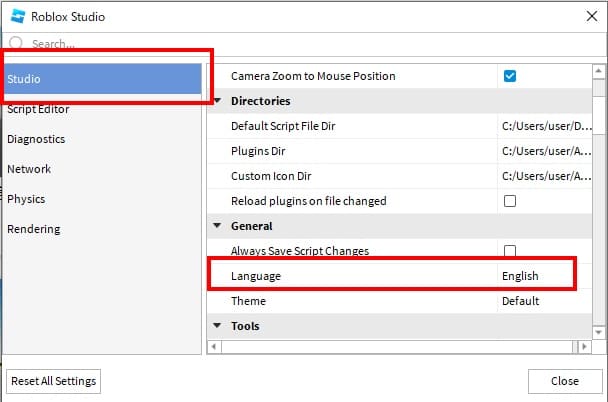Screen dimensions: 608x402
Task: Click the Plugins Dir path value
Action: coord(544,151)
